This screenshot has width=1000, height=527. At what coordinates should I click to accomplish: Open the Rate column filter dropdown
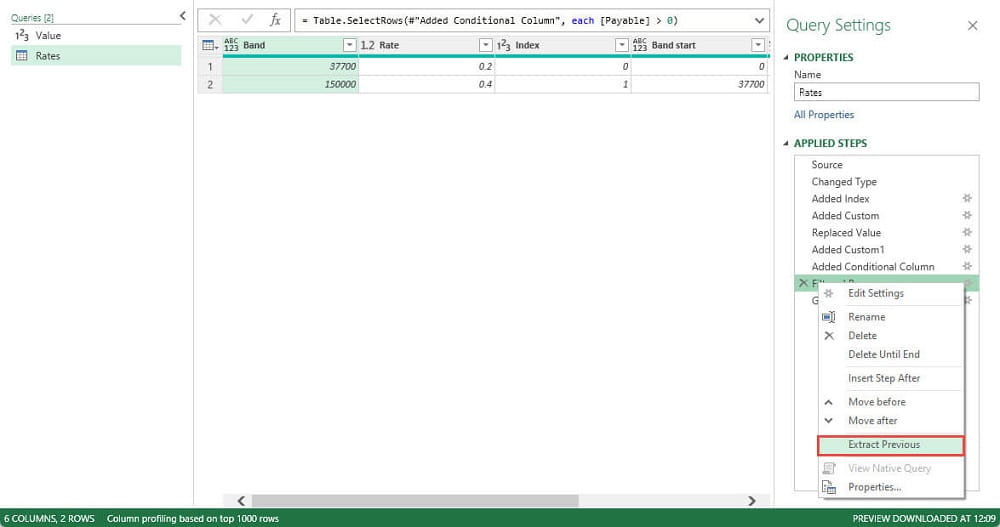pyautogui.click(x=485, y=45)
